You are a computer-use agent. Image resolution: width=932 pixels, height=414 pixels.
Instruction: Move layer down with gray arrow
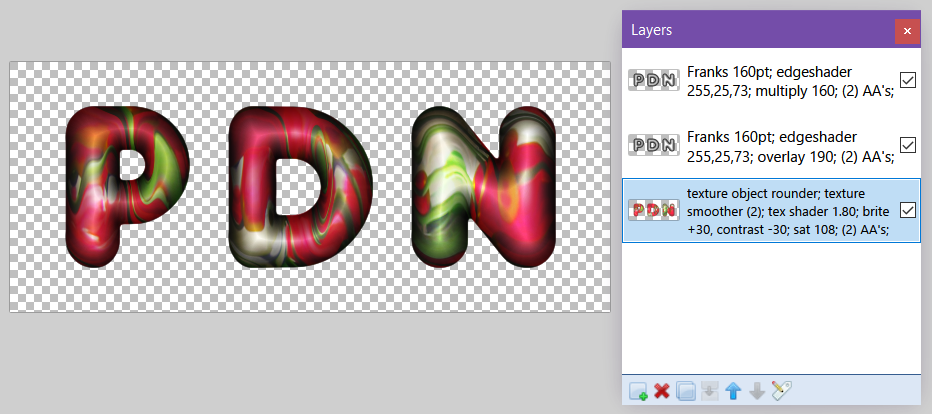[757, 391]
